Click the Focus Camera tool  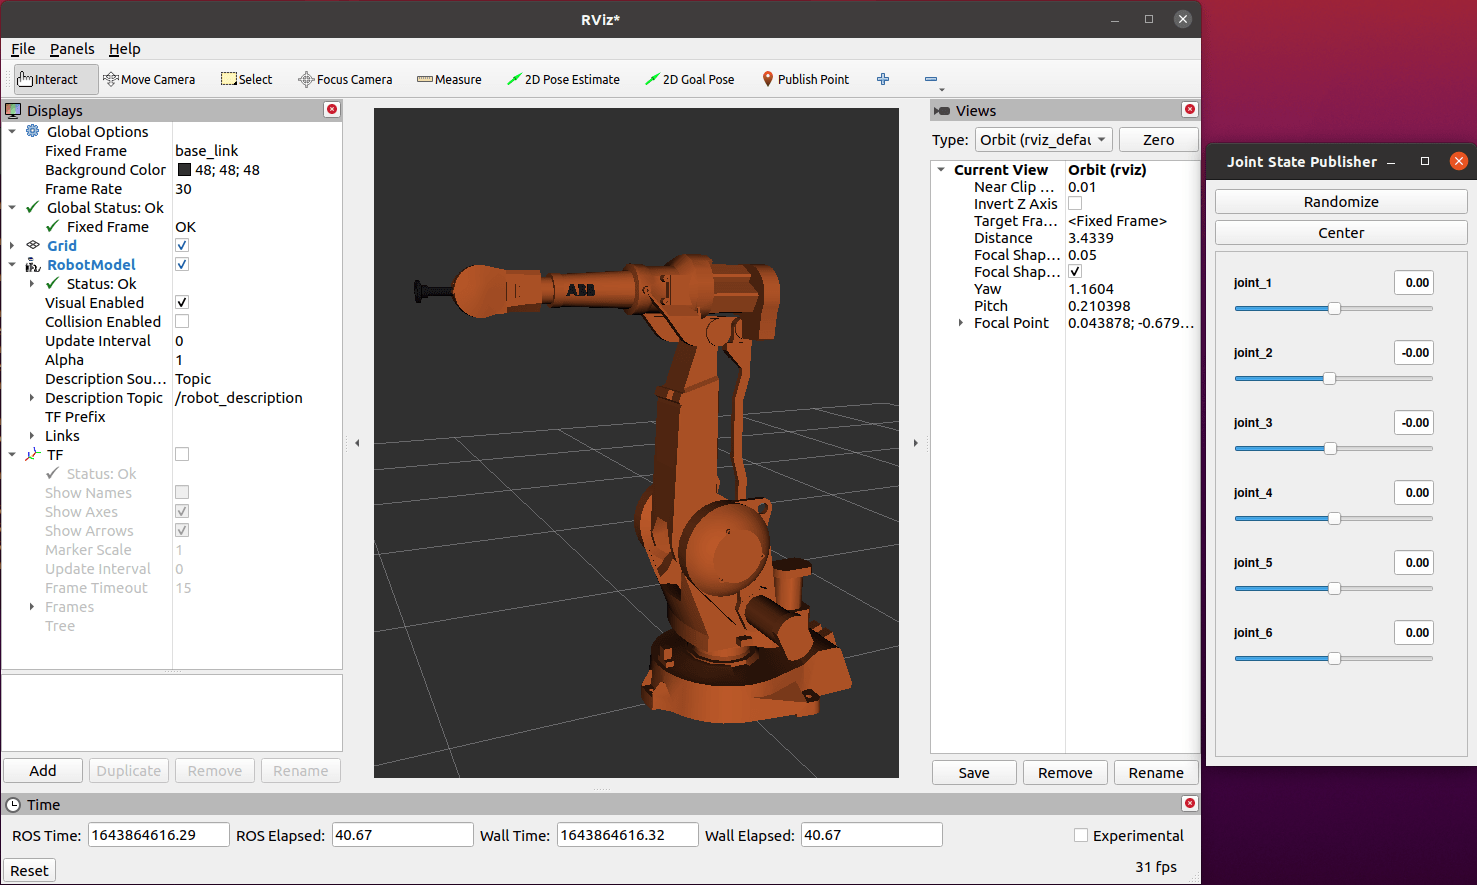345,79
